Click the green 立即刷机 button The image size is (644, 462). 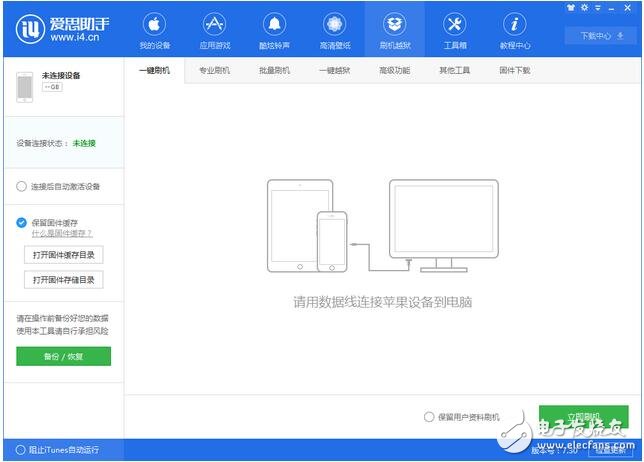(584, 417)
